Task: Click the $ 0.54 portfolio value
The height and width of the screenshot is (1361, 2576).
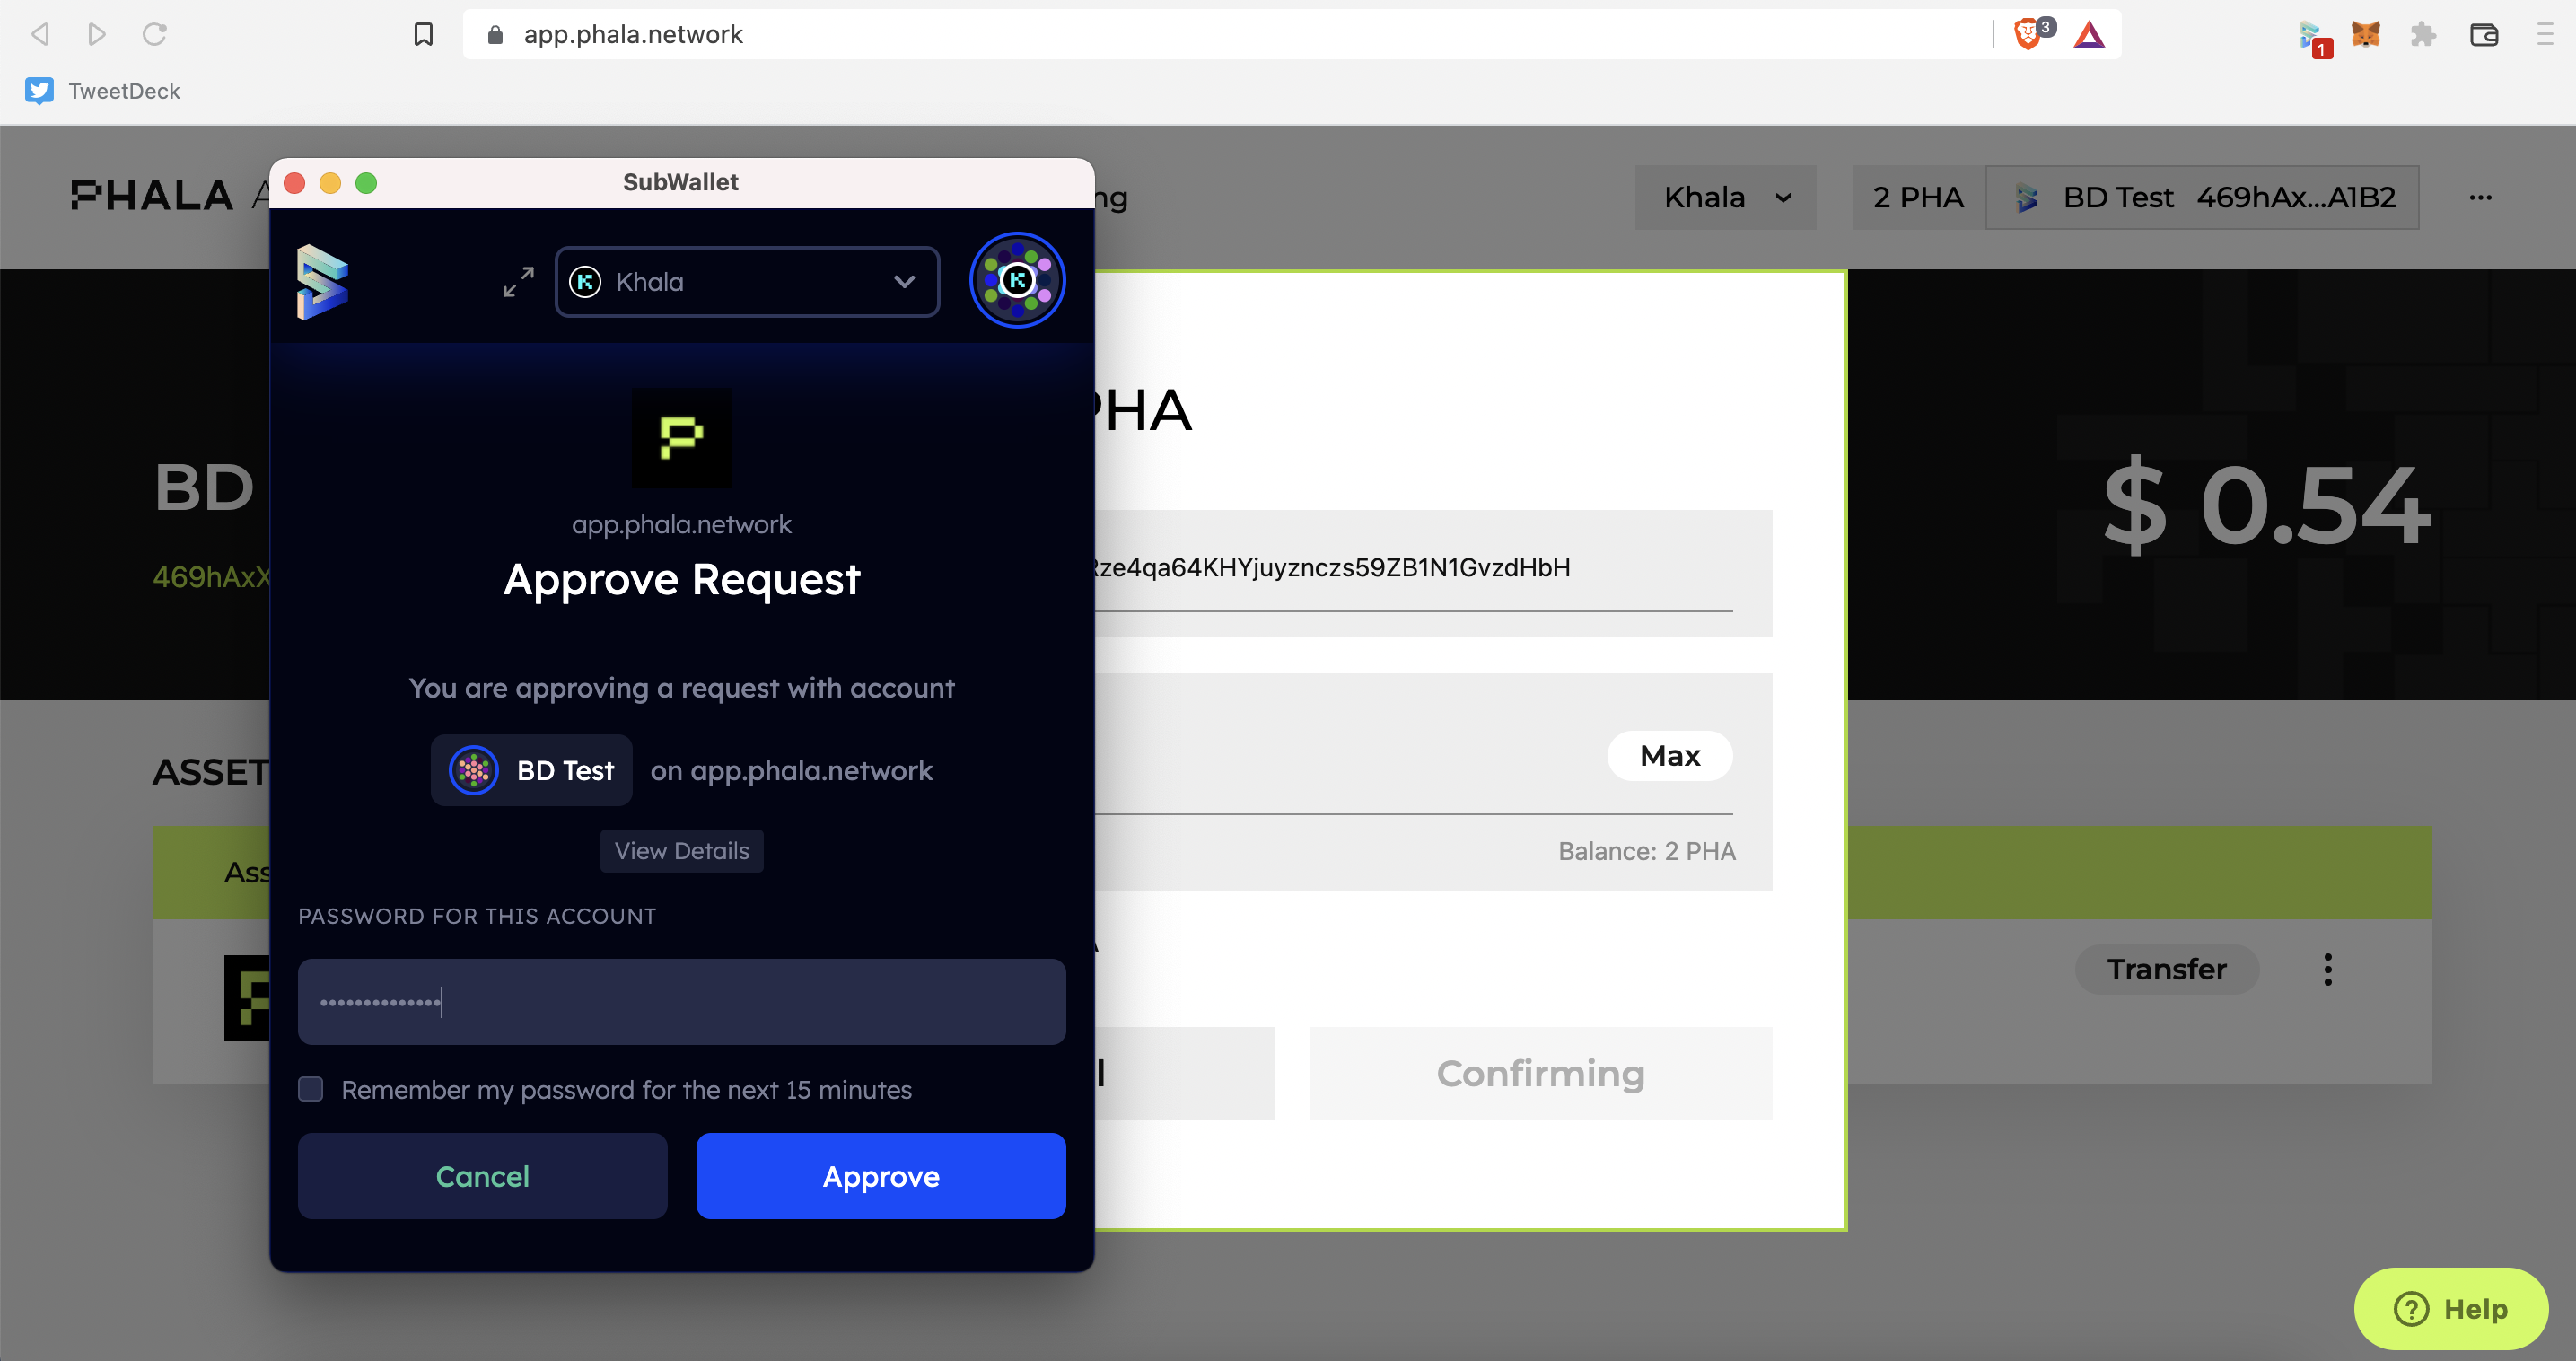Action: pos(2266,505)
